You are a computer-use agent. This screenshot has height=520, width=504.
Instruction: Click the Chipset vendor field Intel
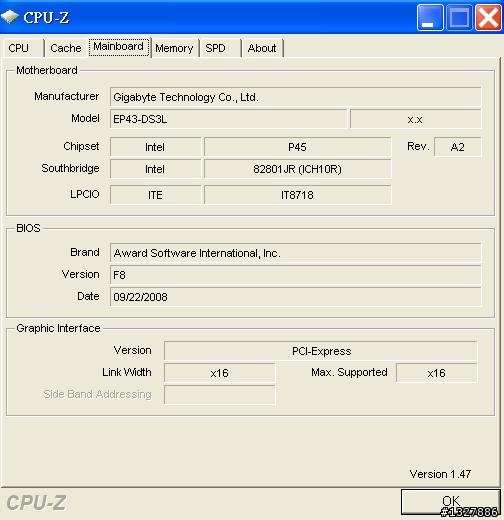pos(155,147)
